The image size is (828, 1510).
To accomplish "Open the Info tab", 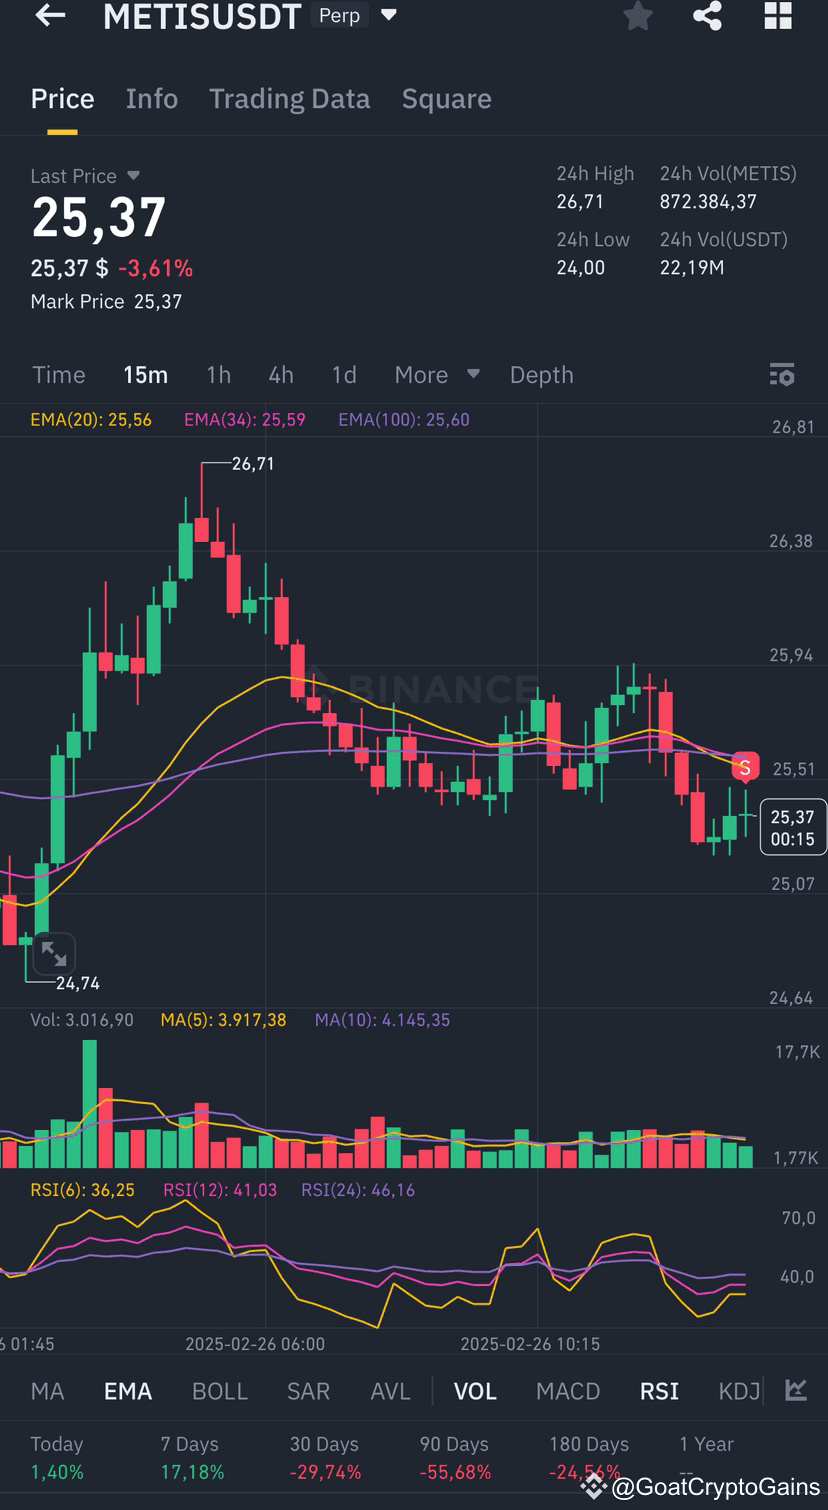I will coord(151,98).
